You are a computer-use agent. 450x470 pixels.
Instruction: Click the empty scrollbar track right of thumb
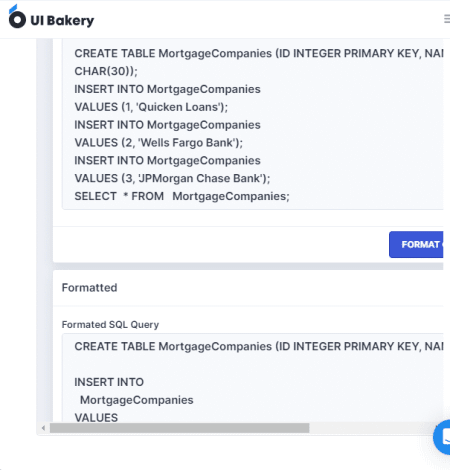pos(370,428)
